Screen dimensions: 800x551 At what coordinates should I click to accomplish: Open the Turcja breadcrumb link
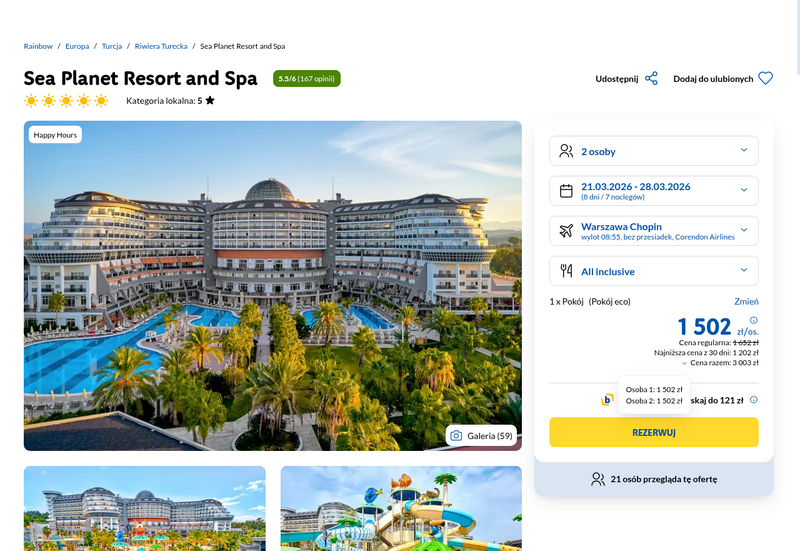click(x=112, y=46)
